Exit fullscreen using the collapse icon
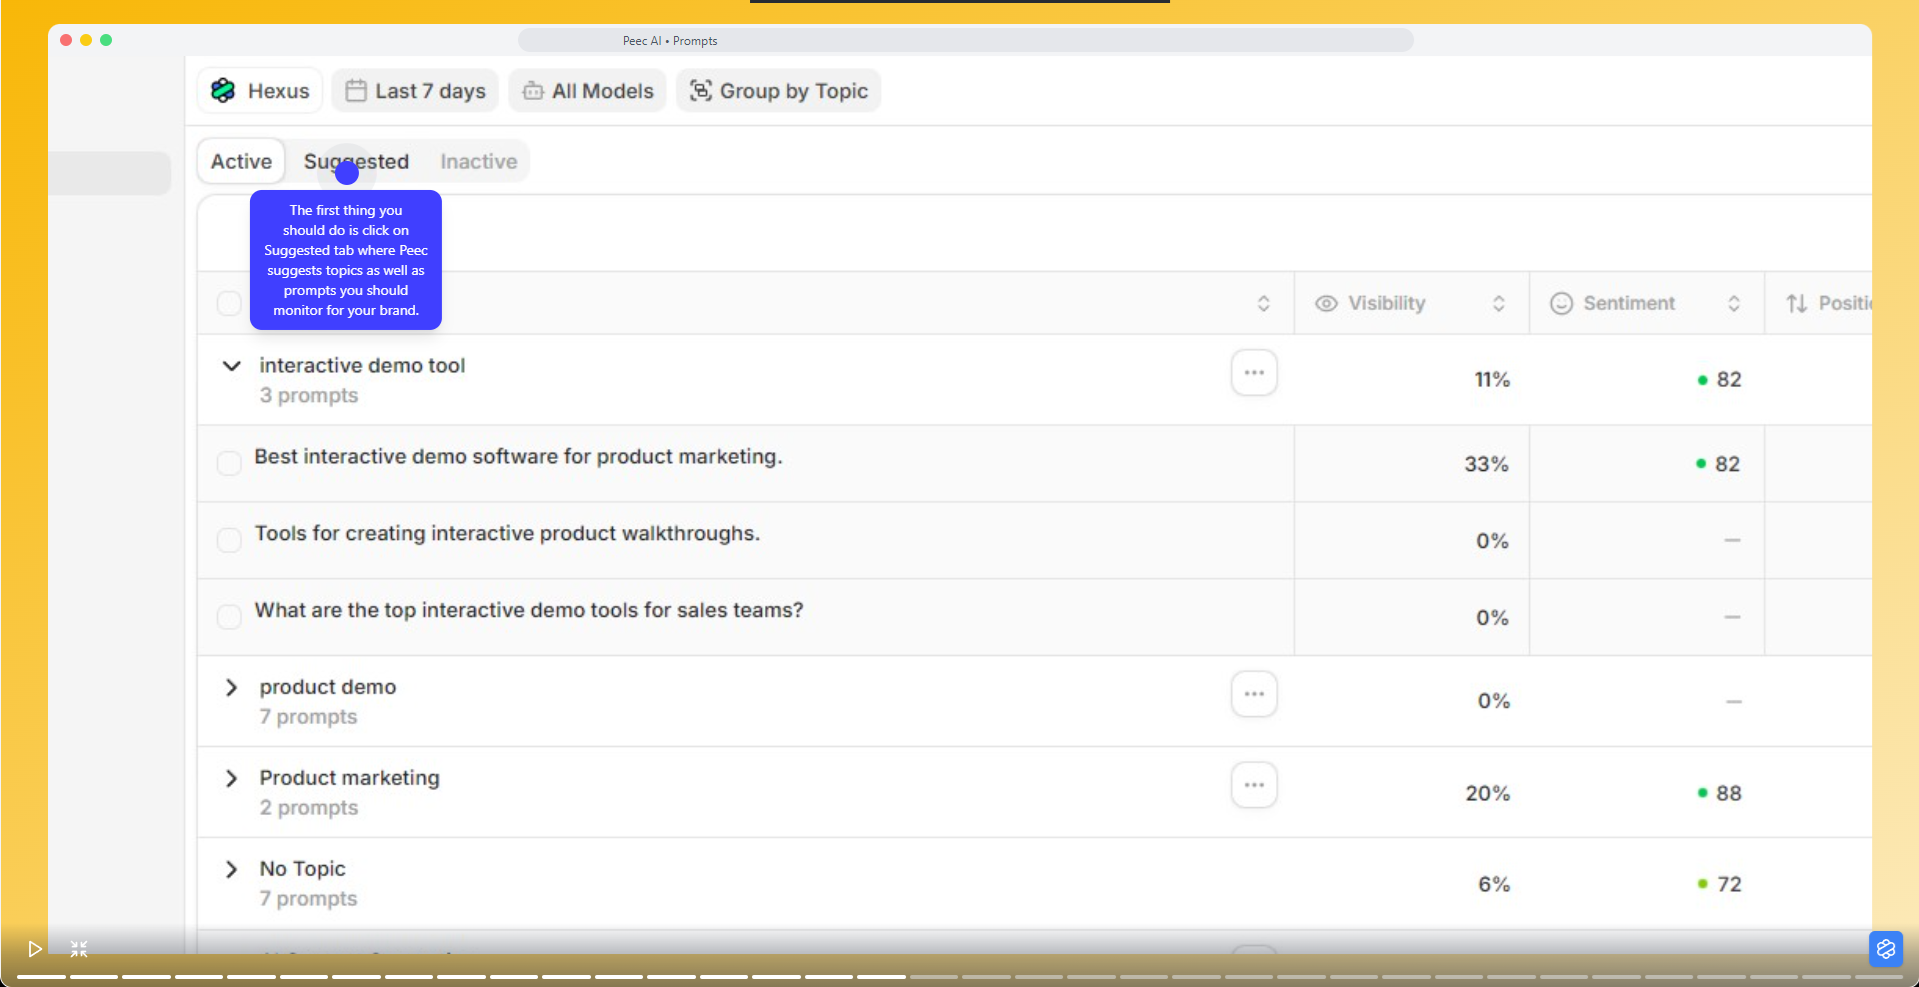The image size is (1919, 987). [79, 949]
